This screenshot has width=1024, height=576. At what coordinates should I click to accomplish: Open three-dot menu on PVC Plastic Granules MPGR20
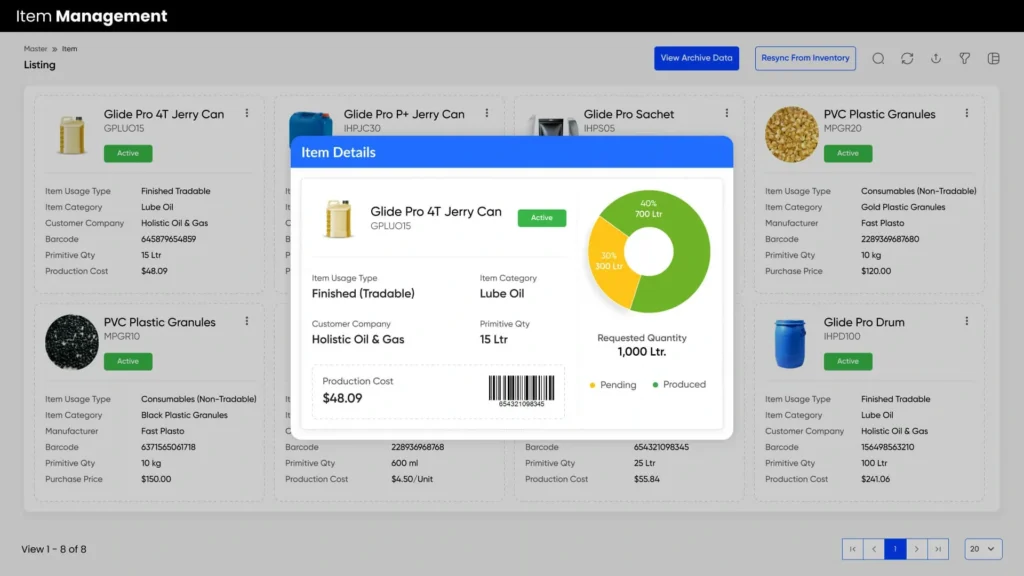[967, 113]
